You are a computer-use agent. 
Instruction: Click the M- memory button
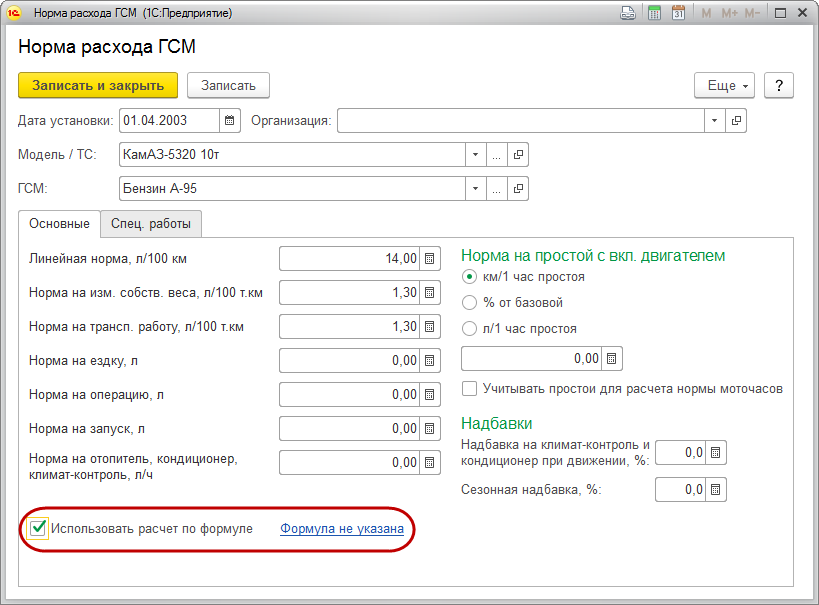tap(752, 14)
